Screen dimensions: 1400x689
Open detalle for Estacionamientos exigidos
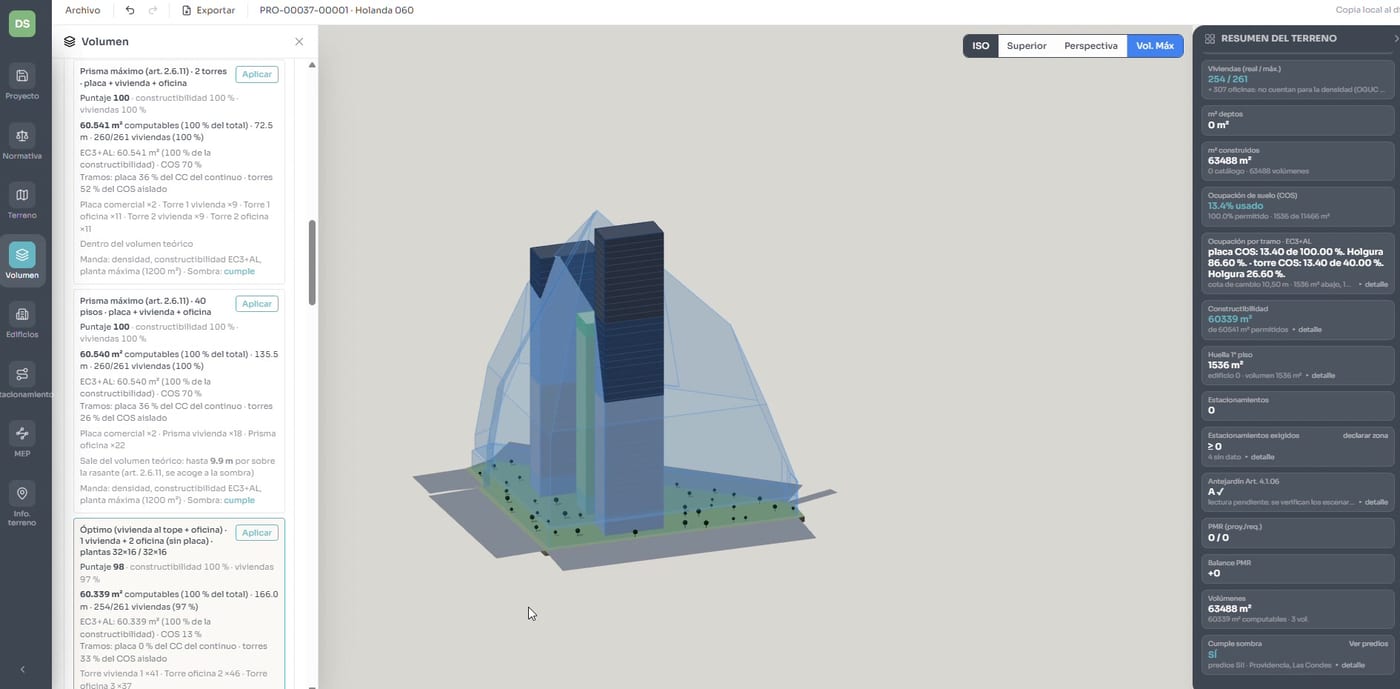[1262, 457]
